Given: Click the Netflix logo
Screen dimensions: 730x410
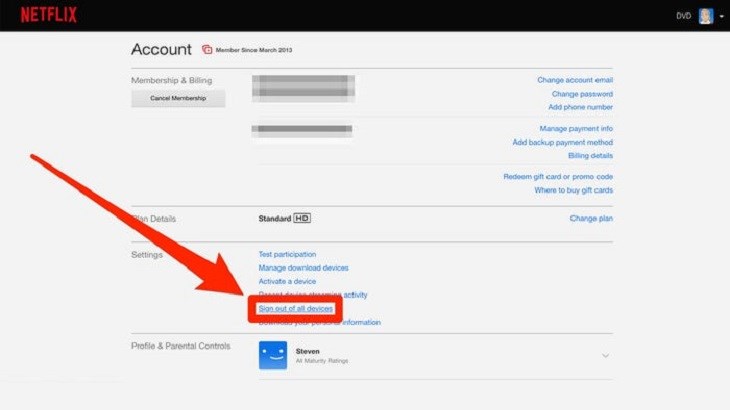Looking at the screenshot, I should tap(48, 15).
